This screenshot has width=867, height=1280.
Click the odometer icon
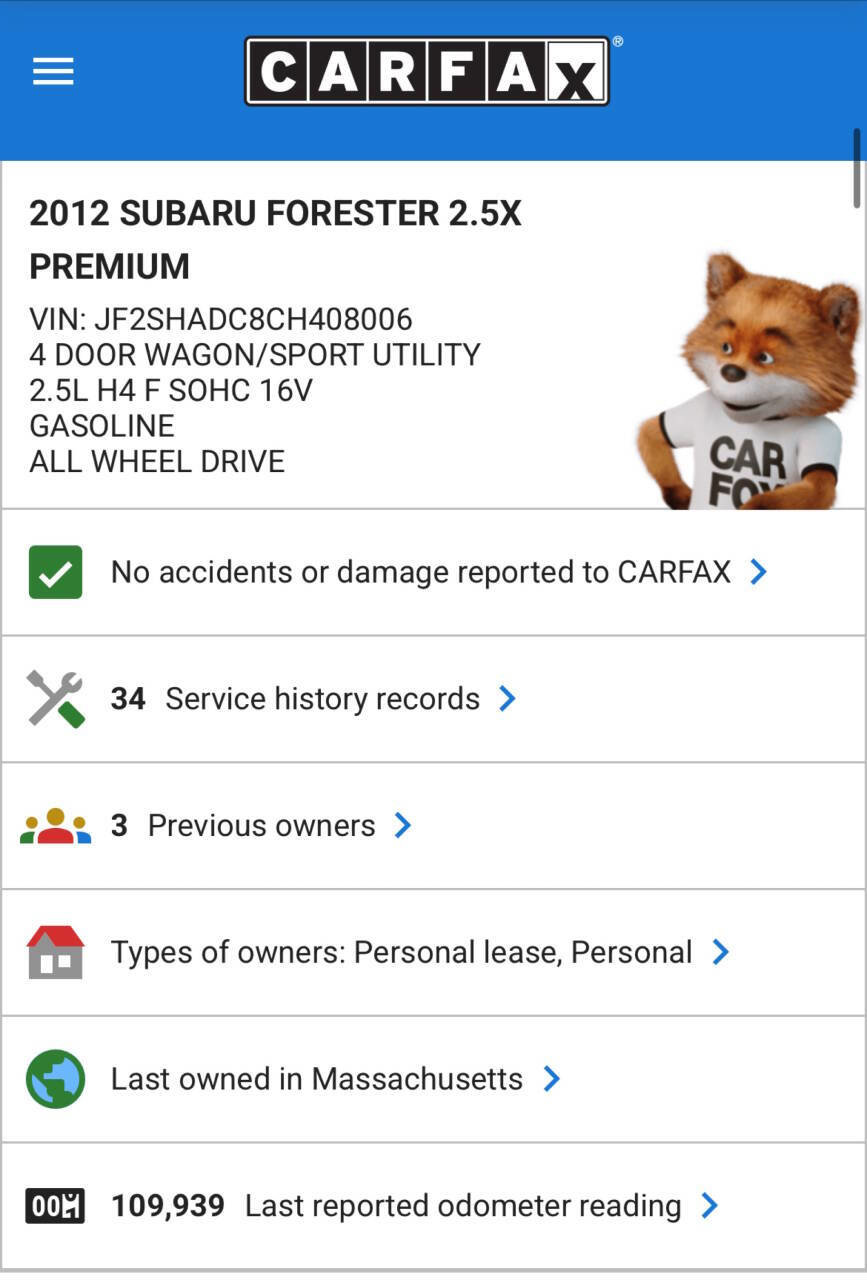55,1206
